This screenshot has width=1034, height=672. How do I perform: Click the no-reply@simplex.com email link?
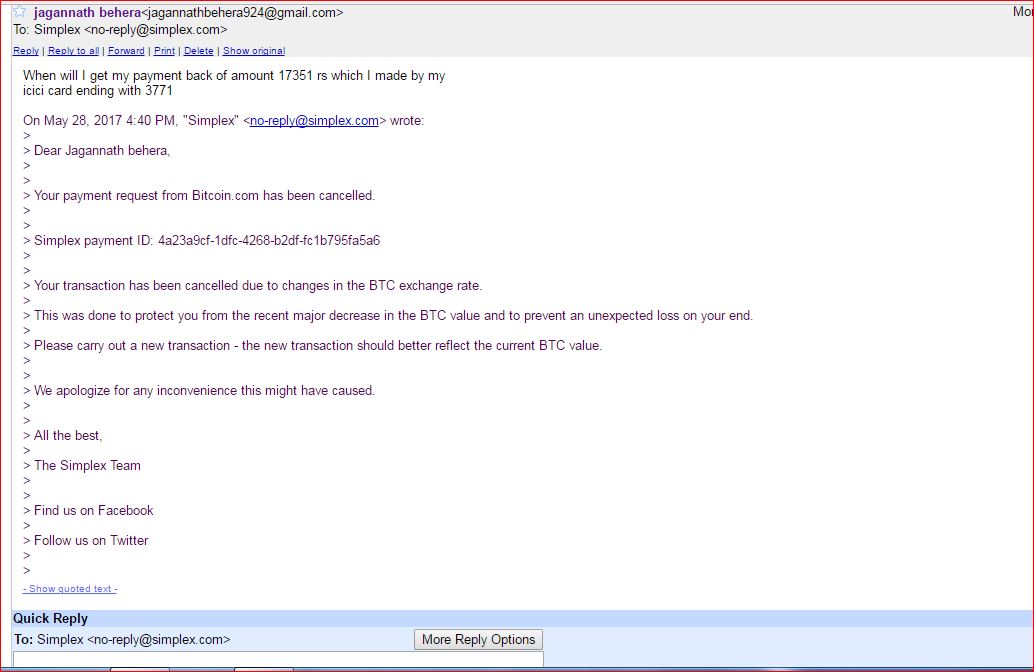[x=314, y=121]
